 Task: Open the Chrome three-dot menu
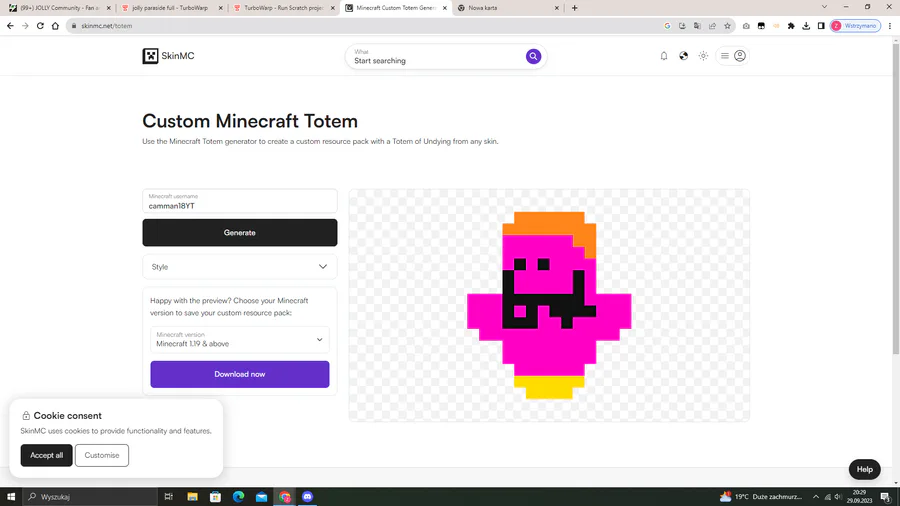pos(890,26)
